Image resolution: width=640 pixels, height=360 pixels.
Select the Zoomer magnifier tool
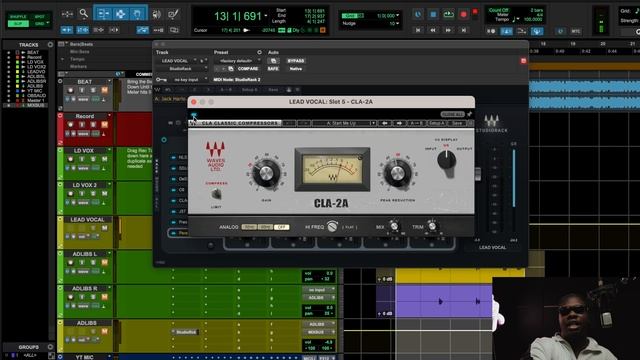(x=83, y=14)
